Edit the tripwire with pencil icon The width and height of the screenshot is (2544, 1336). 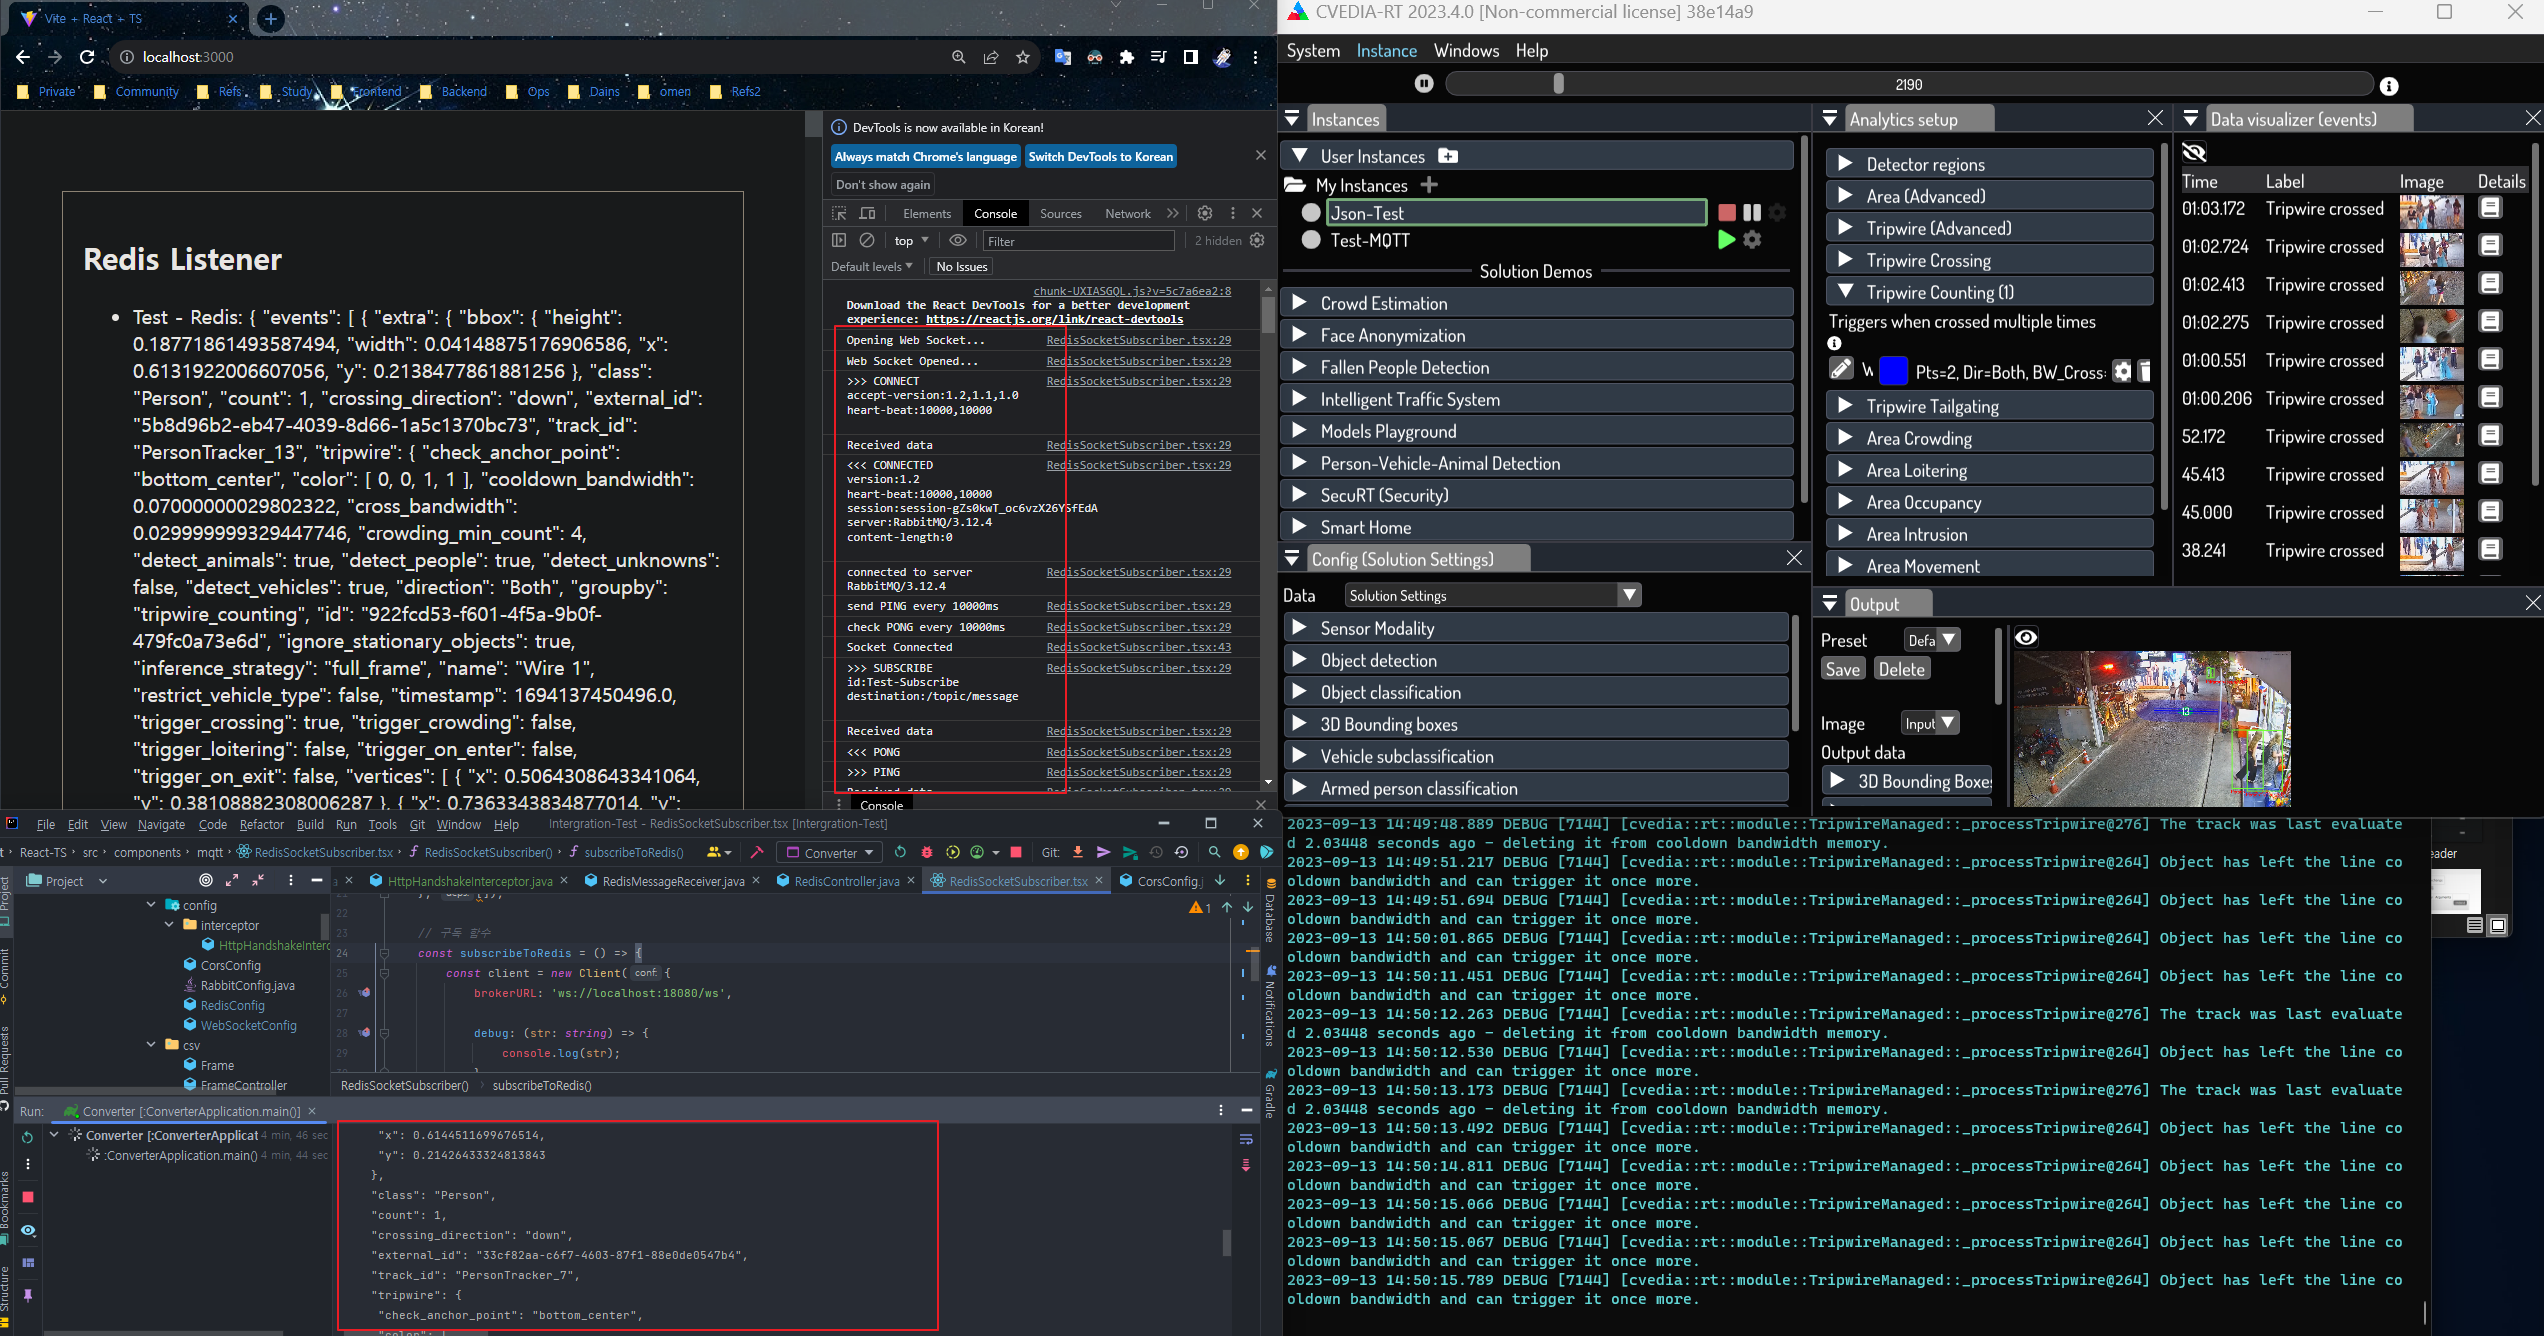click(1840, 370)
